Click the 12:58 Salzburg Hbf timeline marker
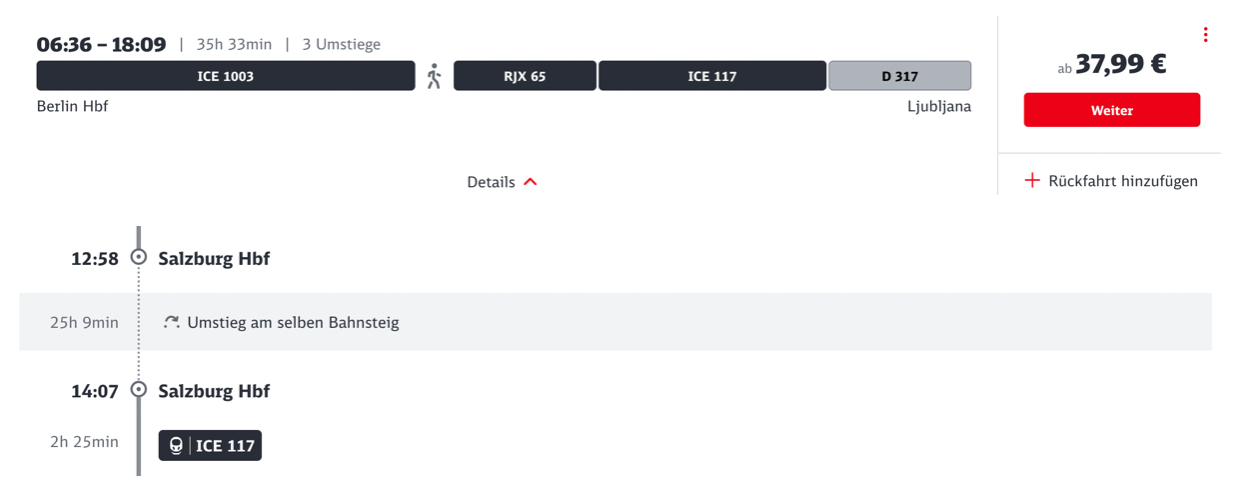The height and width of the screenshot is (482, 1234). [139, 258]
